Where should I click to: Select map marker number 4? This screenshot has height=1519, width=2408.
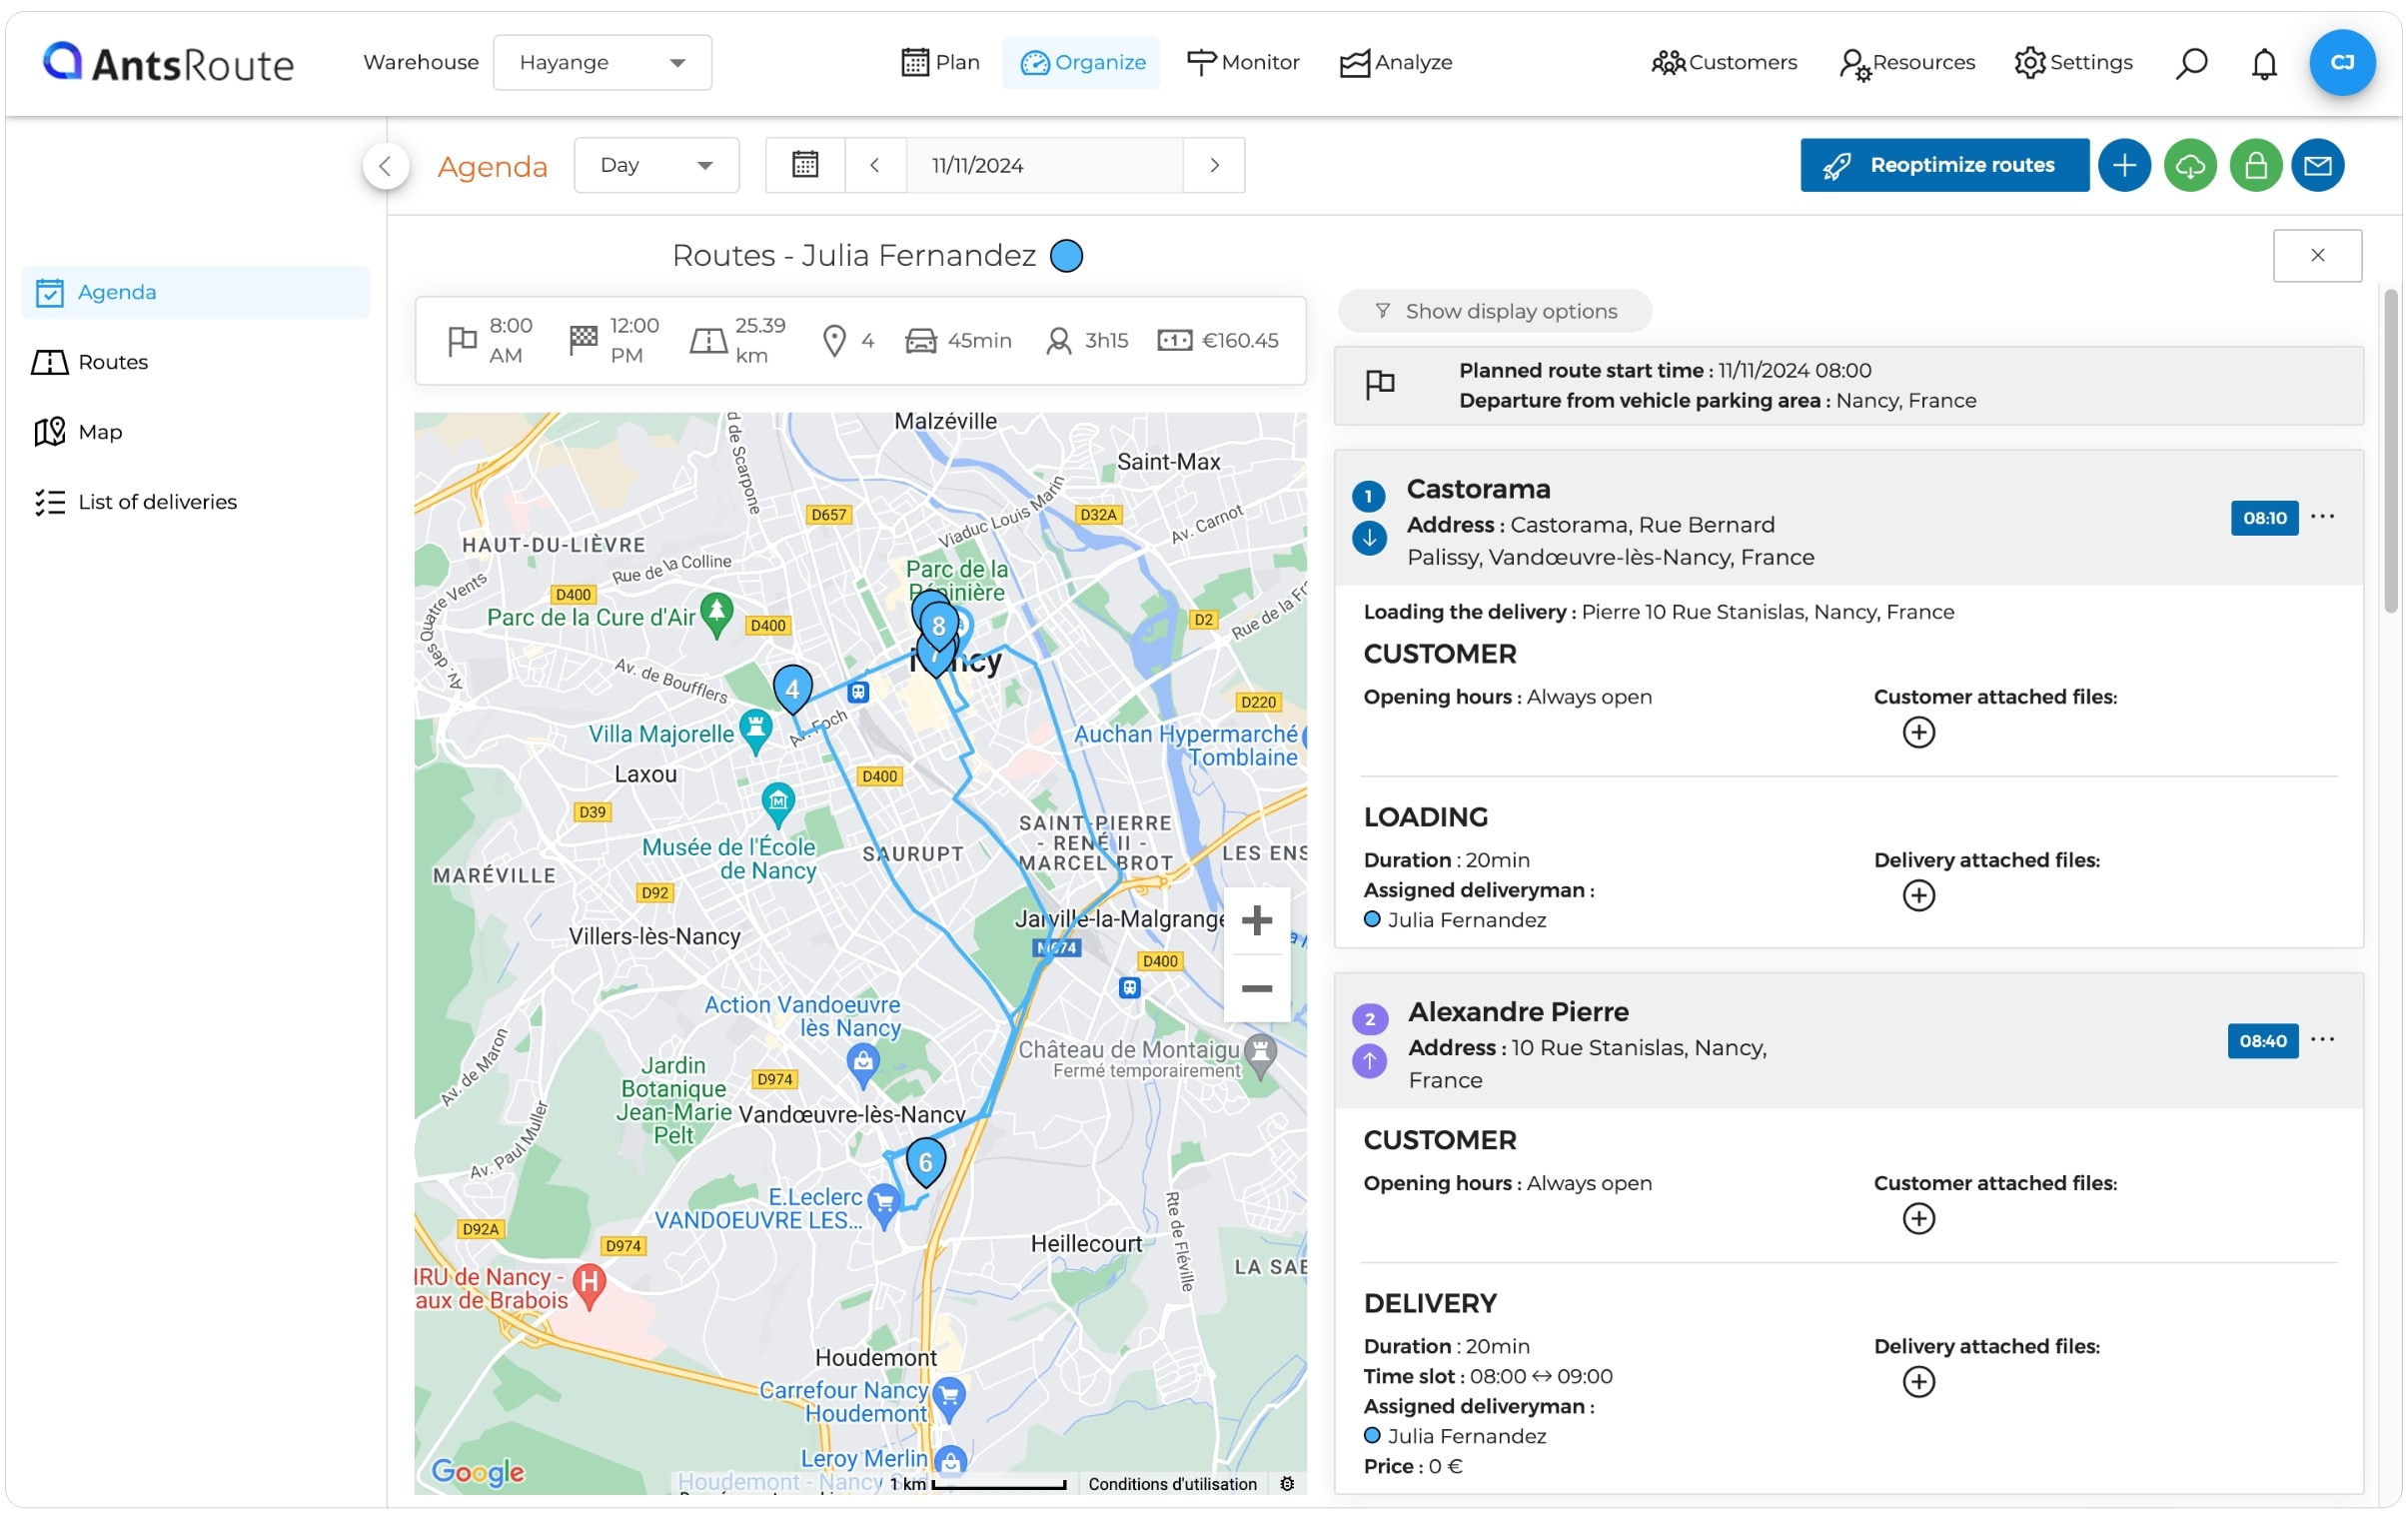(x=793, y=689)
